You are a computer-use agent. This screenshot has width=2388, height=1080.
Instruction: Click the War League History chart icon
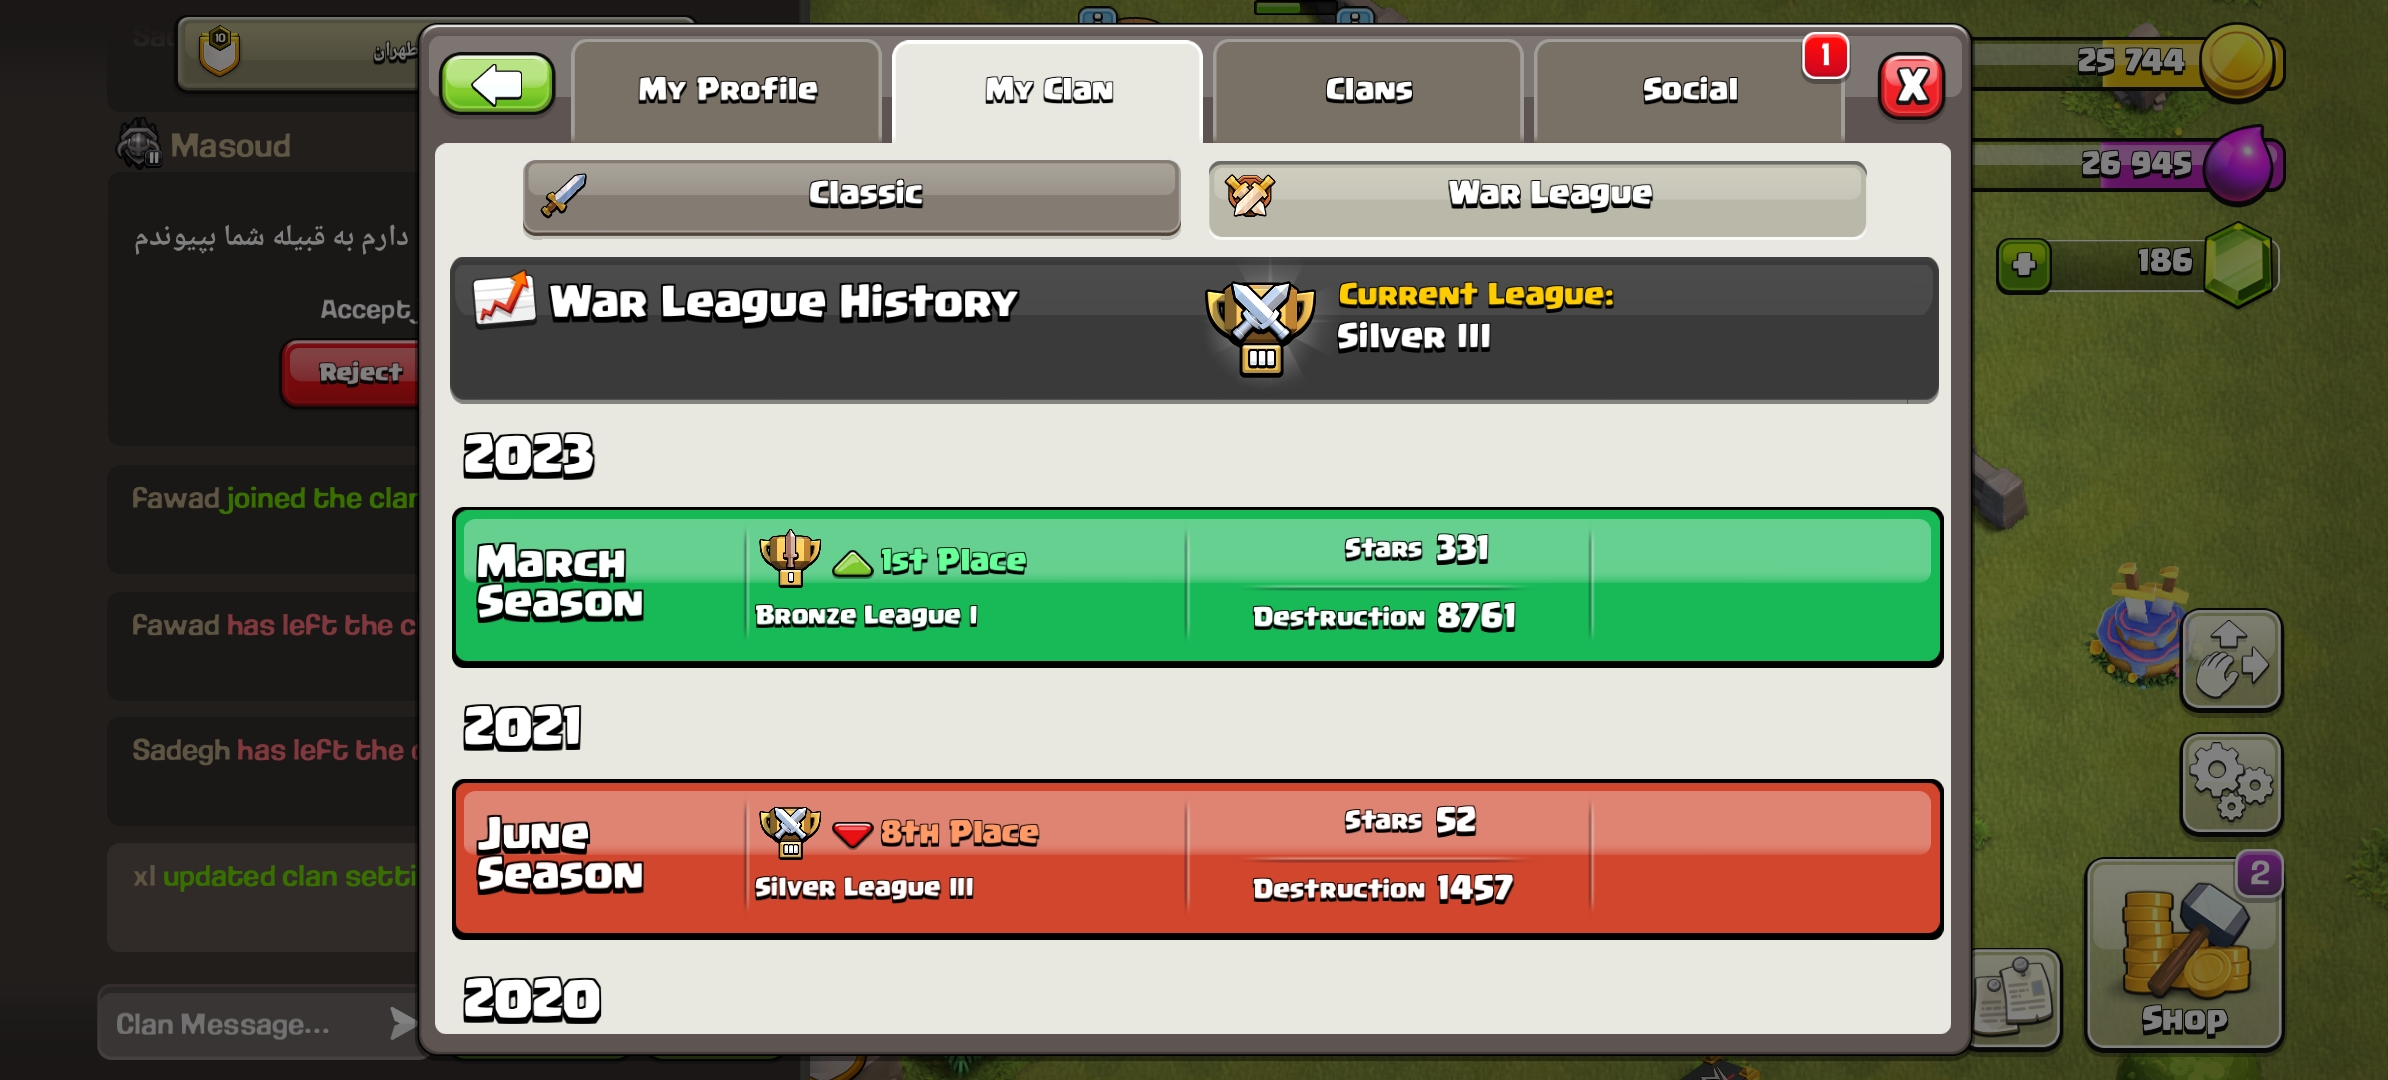point(504,299)
